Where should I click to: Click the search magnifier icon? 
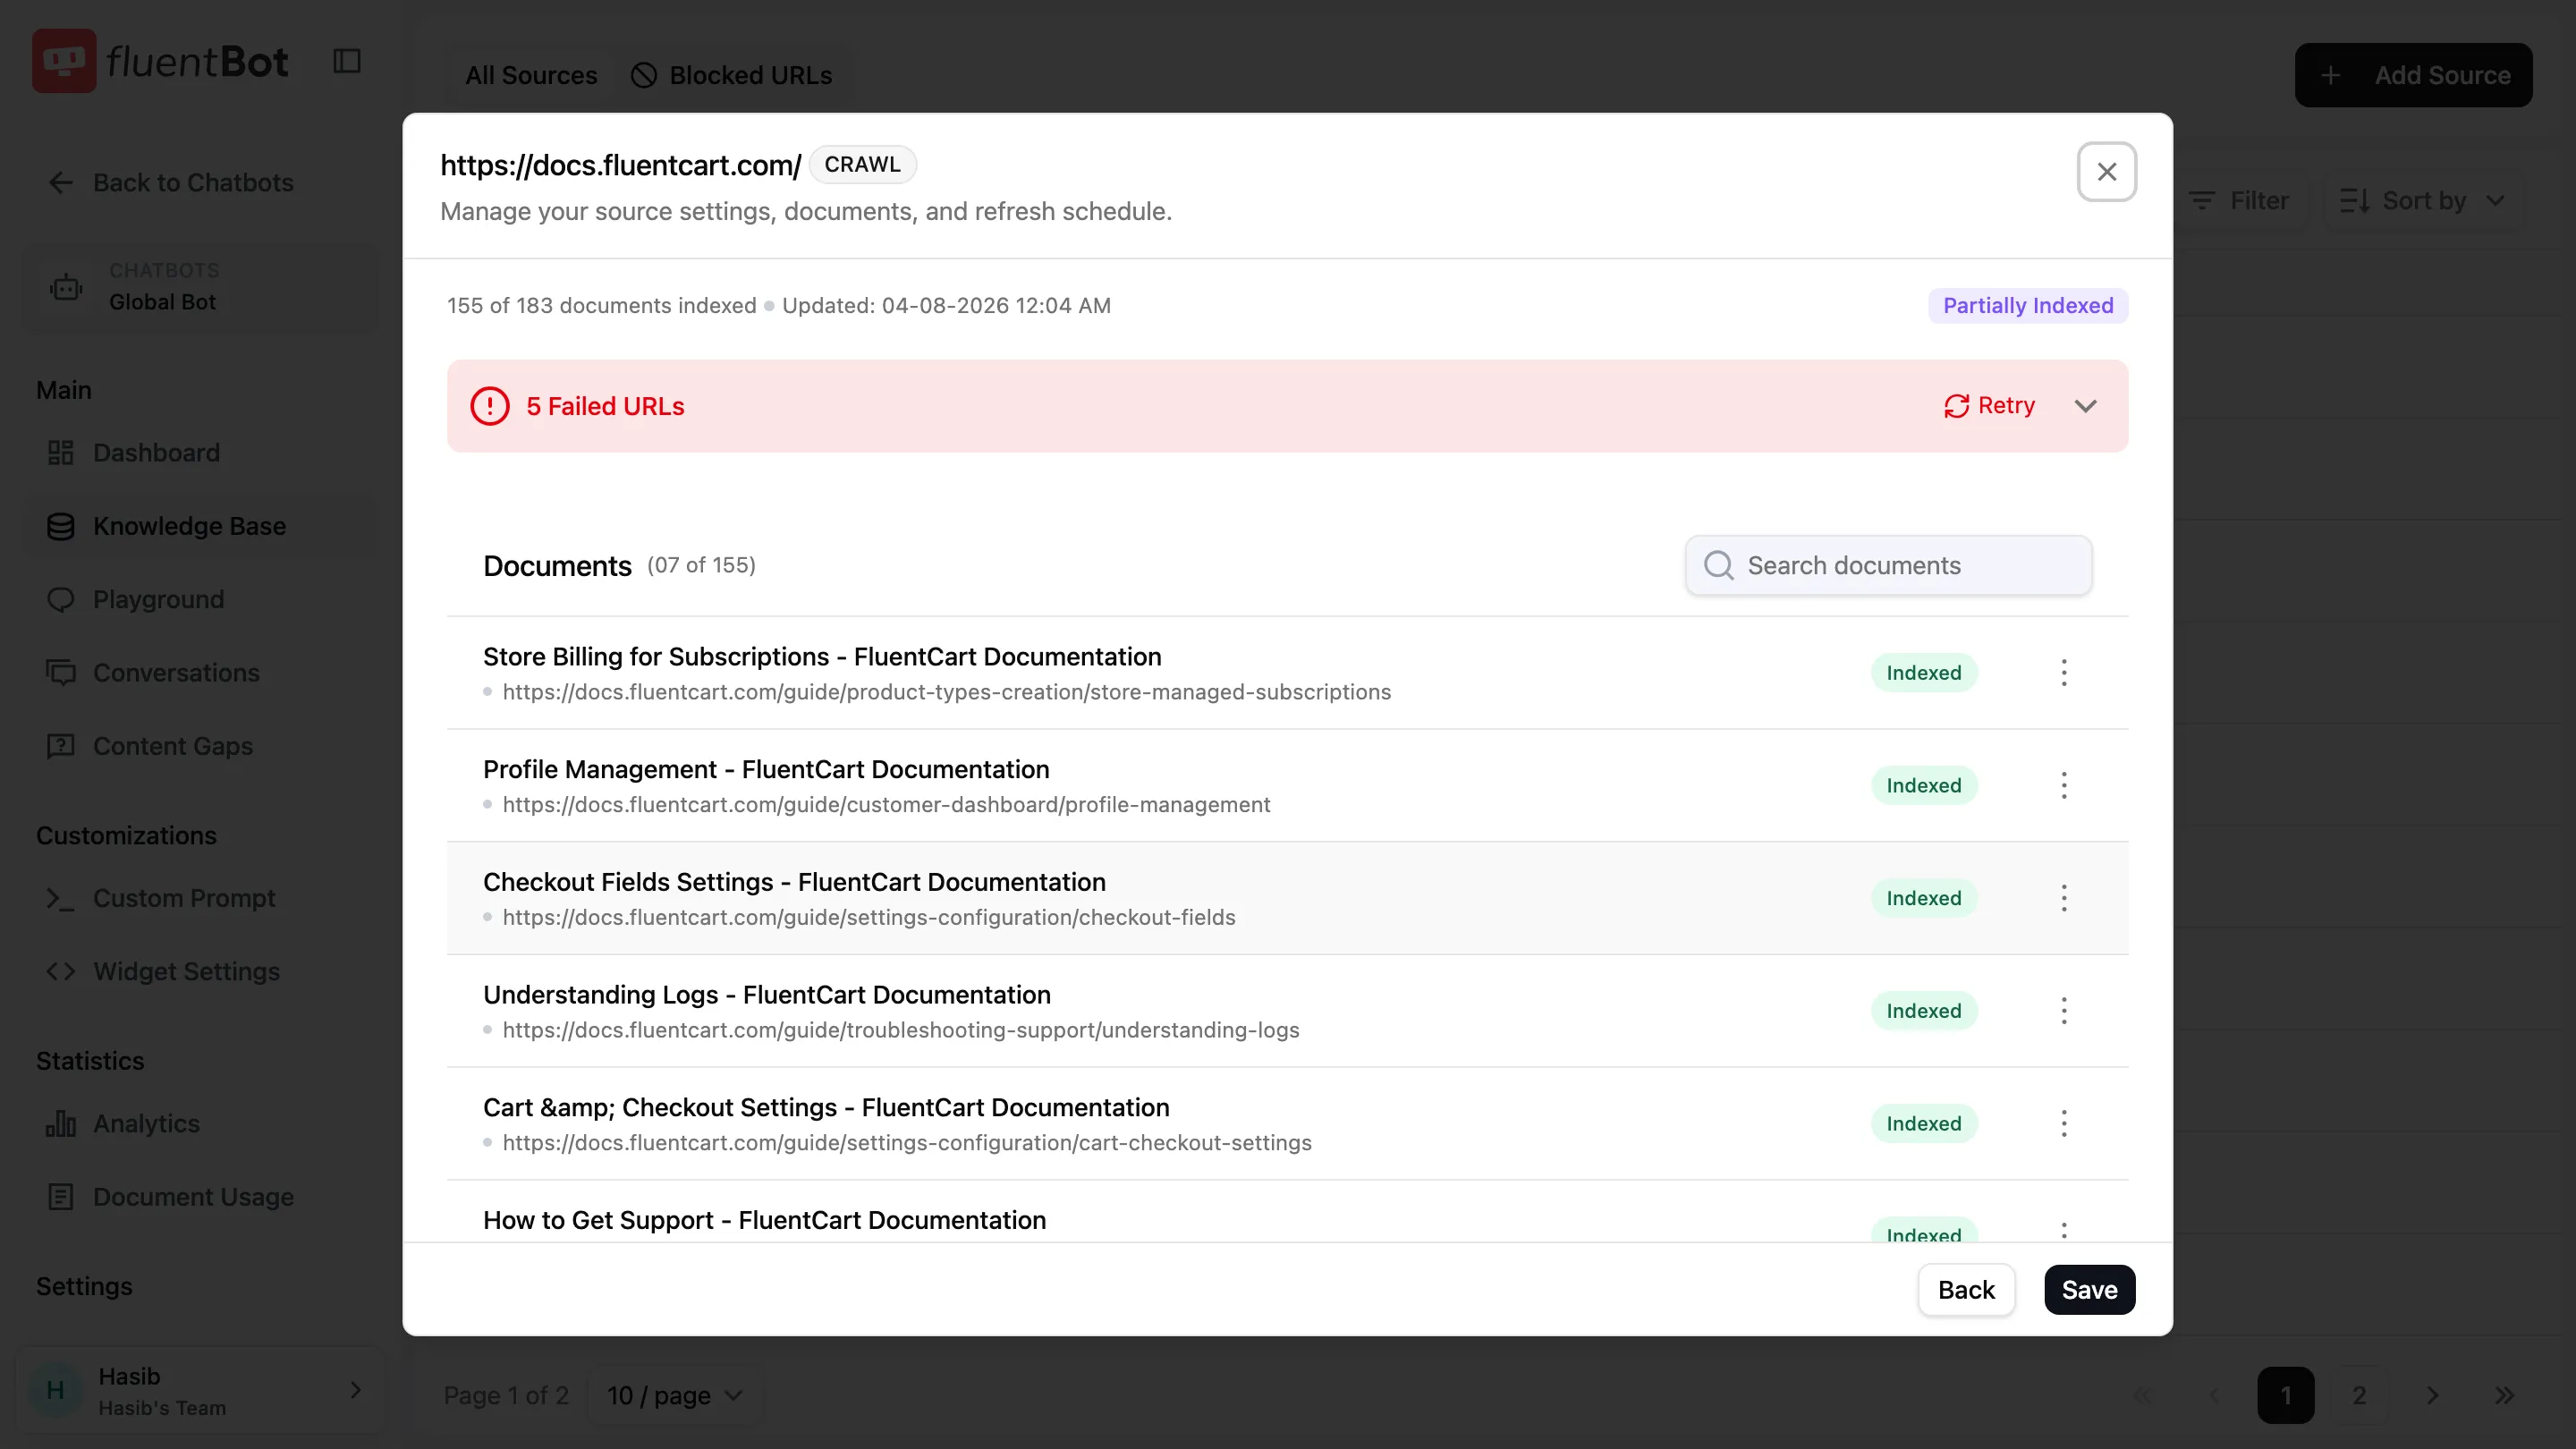coord(1718,565)
